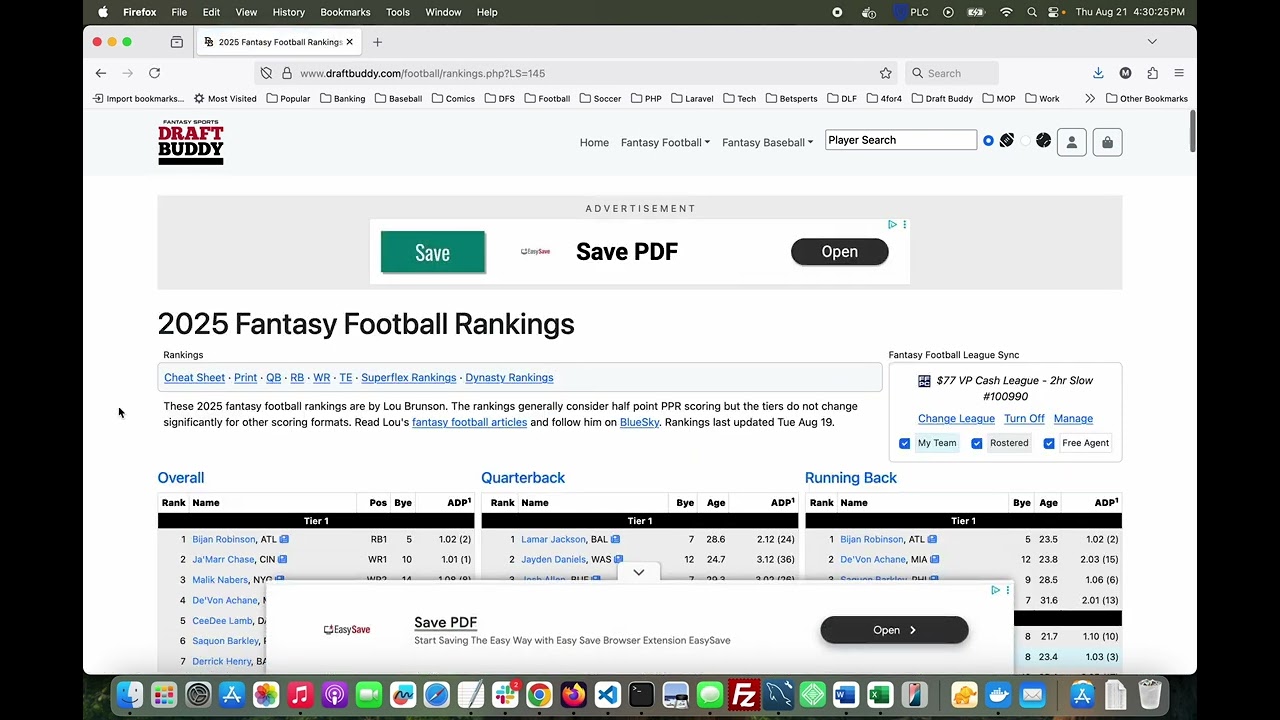Expand the Fantasy Baseball dropdown menu
This screenshot has width=1280, height=720.
[768, 142]
